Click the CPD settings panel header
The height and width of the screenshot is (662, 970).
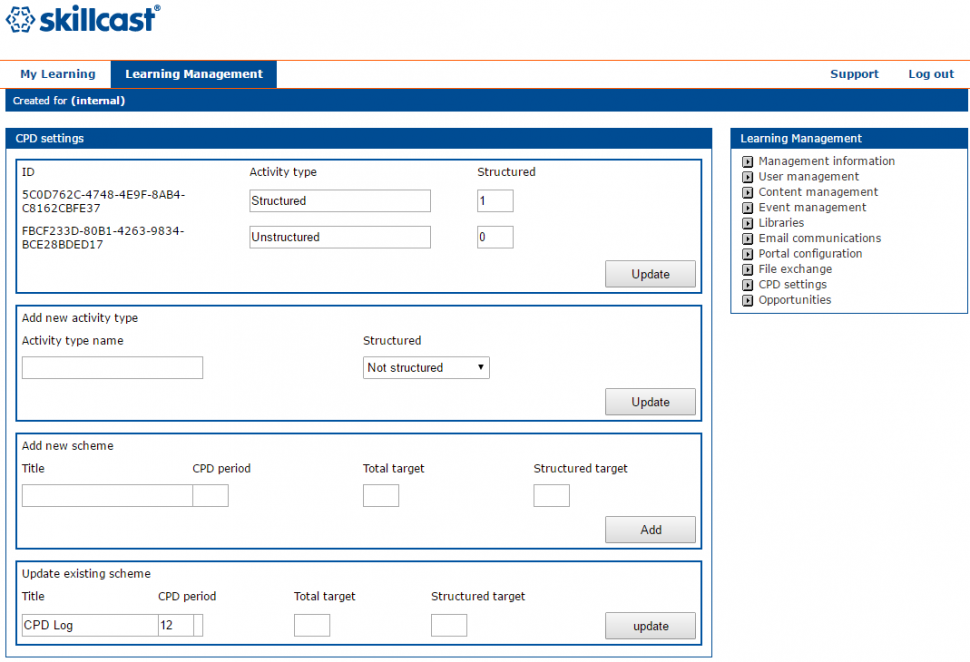pos(359,139)
